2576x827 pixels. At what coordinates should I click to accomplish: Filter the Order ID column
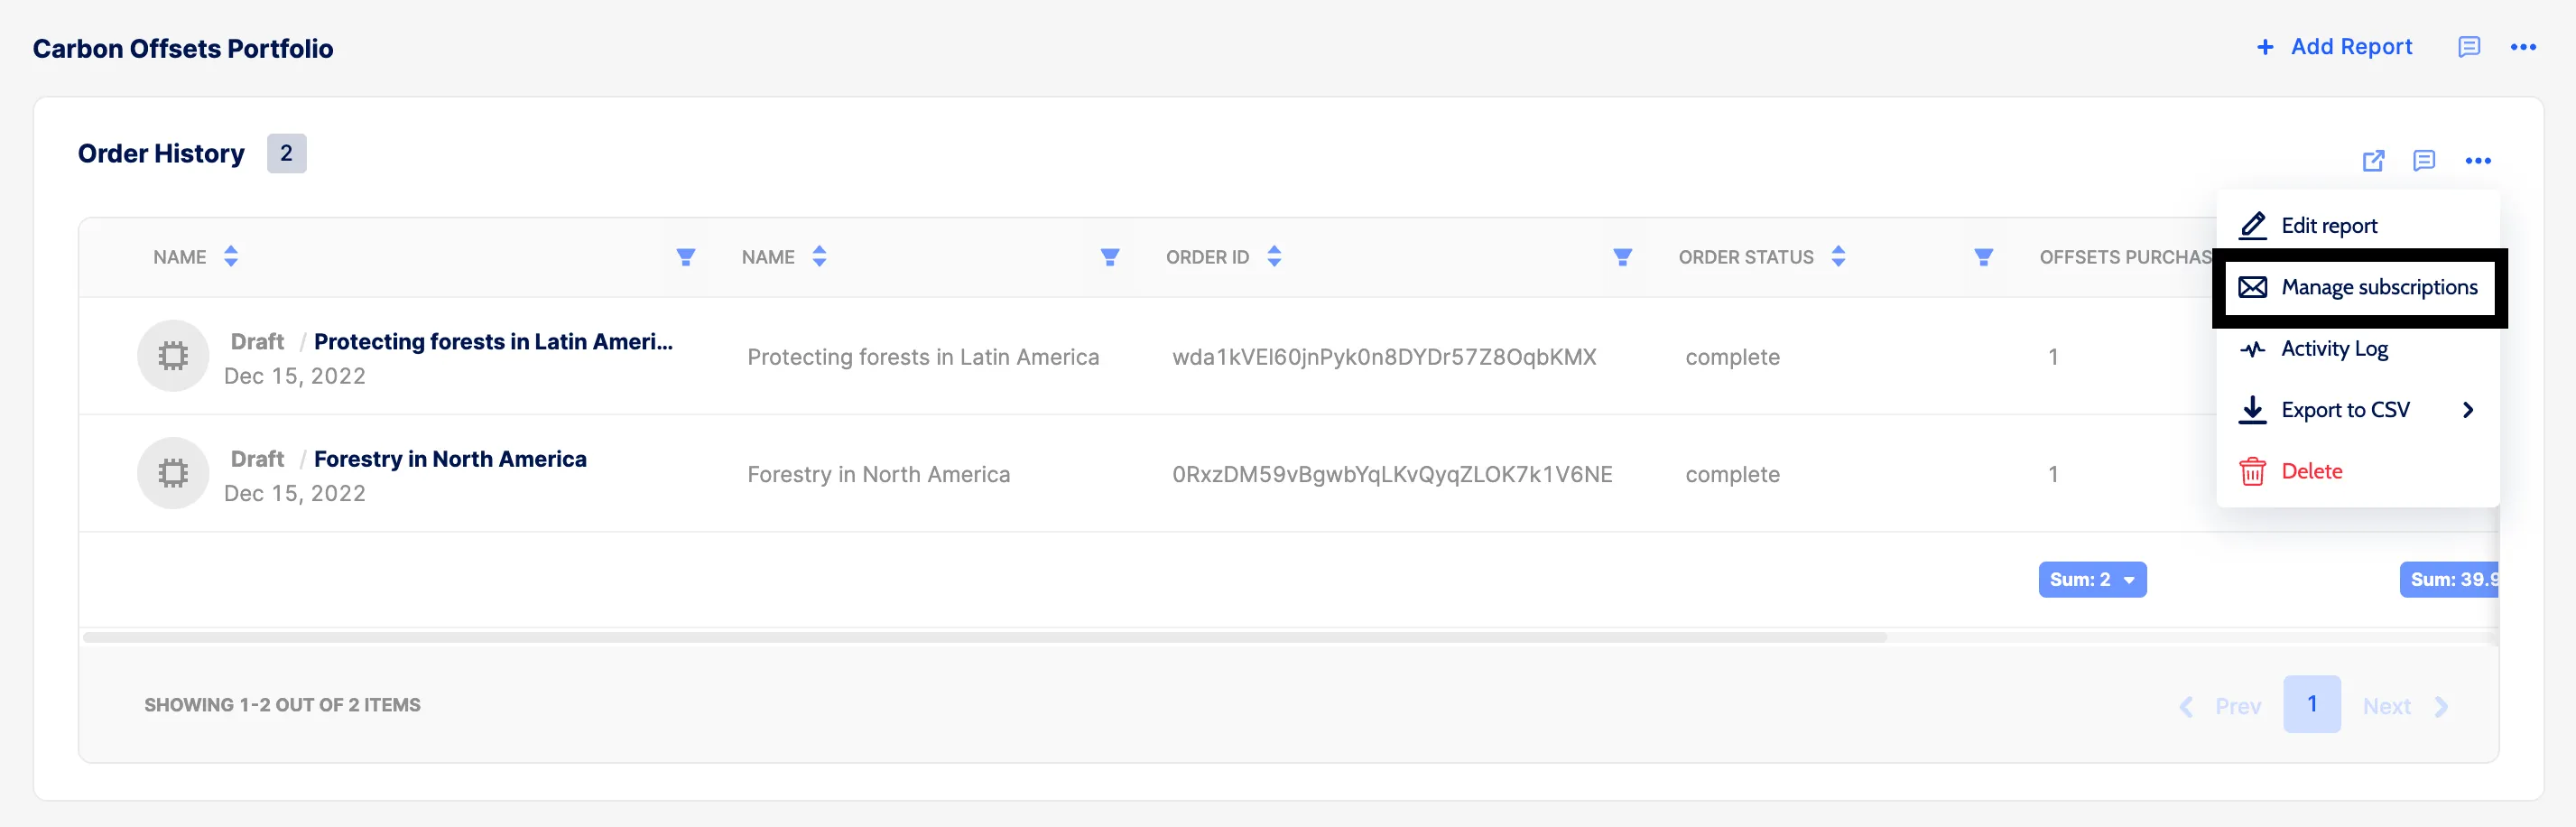click(1622, 257)
